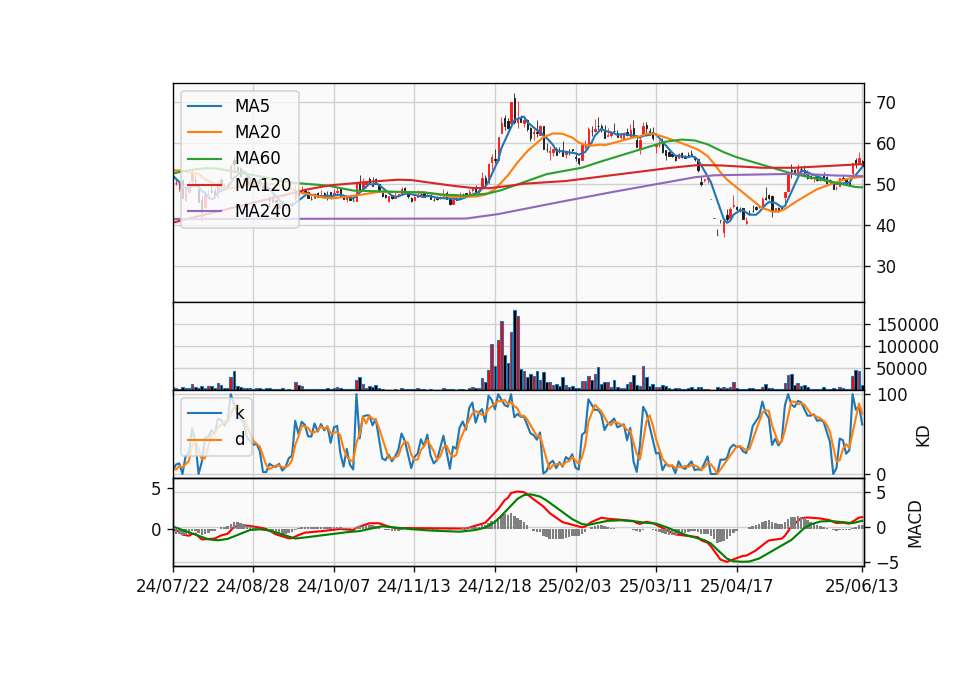Viewport: 960px width, 690px height.
Task: Click the 24/11/13 date axis label
Action: [x=414, y=587]
